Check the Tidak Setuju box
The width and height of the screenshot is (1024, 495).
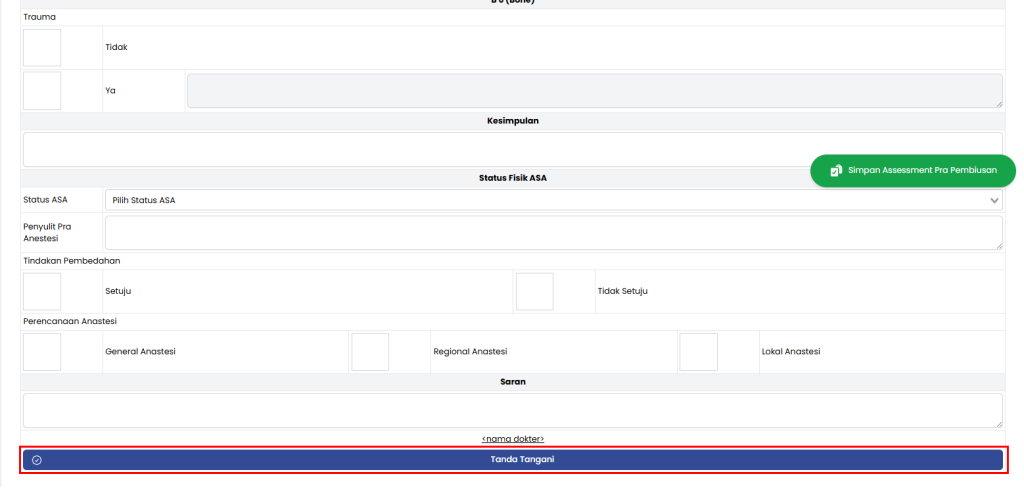pyautogui.click(x=534, y=292)
